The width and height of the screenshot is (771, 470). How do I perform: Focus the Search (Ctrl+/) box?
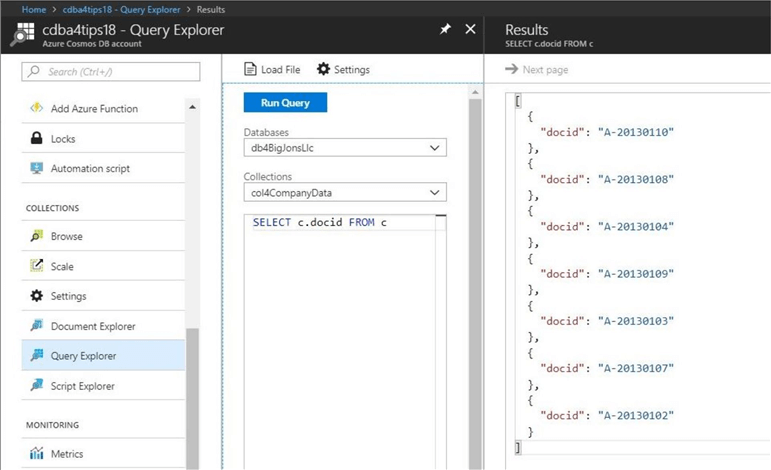point(111,72)
